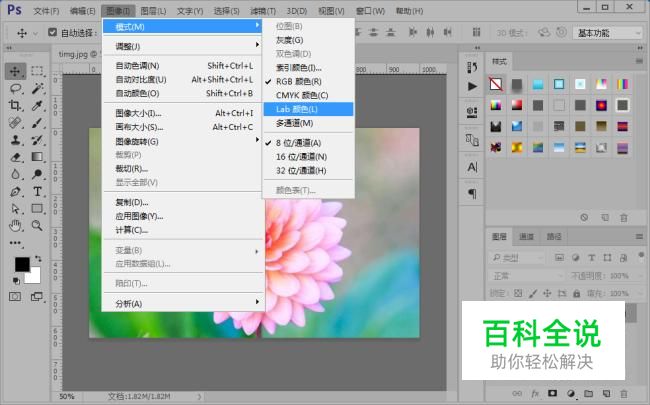The image size is (650, 405).
Task: Expand the 图像旋转(G) submenu
Action: coord(183,141)
